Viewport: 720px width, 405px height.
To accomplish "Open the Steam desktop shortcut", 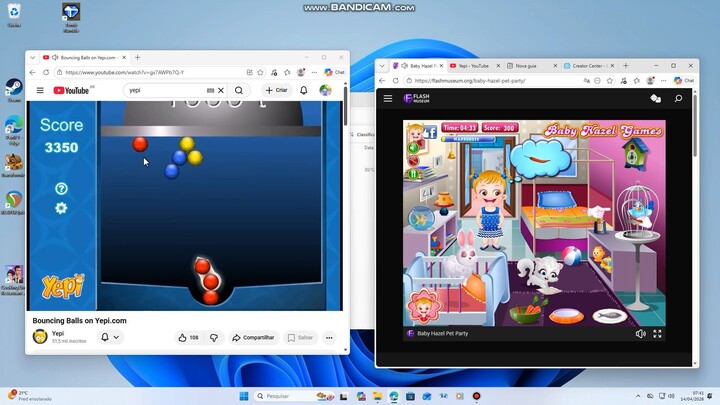I will [14, 90].
